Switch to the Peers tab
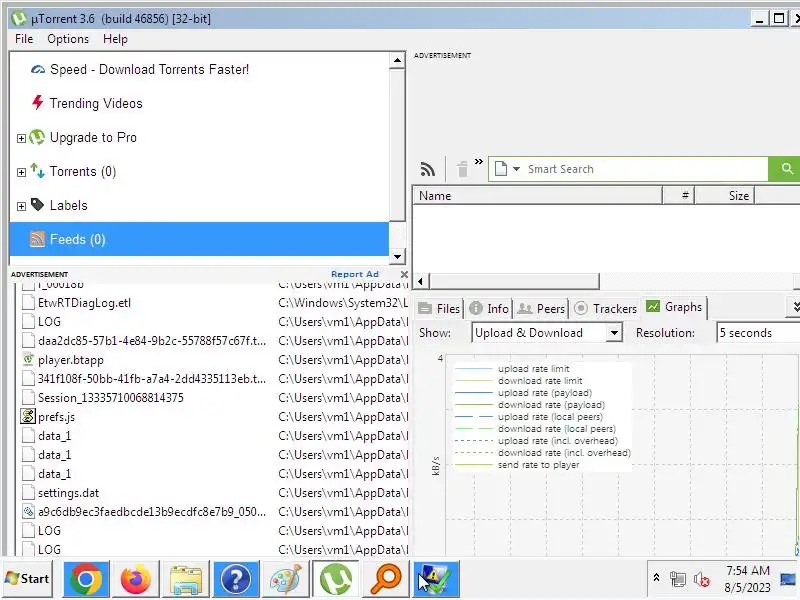 pyautogui.click(x=541, y=309)
